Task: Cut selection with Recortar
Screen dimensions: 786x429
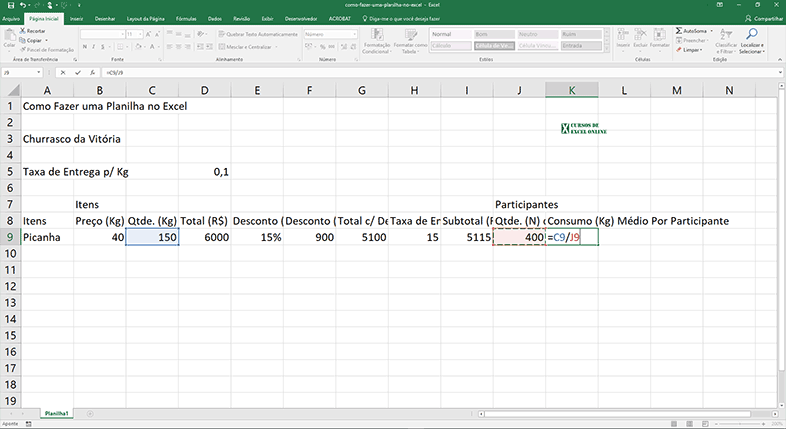Action: [x=33, y=31]
